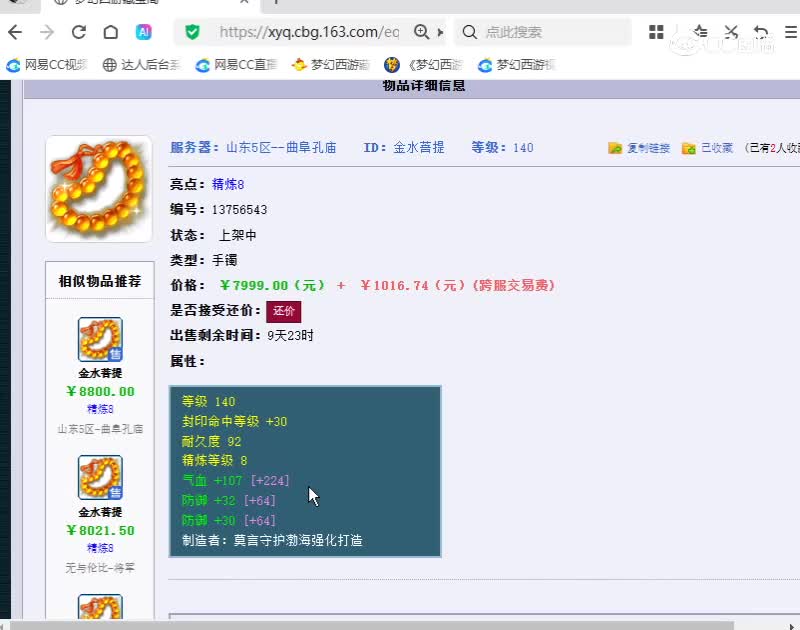Click server text 山东5区--曲阜孔庙
This screenshot has height=630, width=800.
(x=281, y=148)
